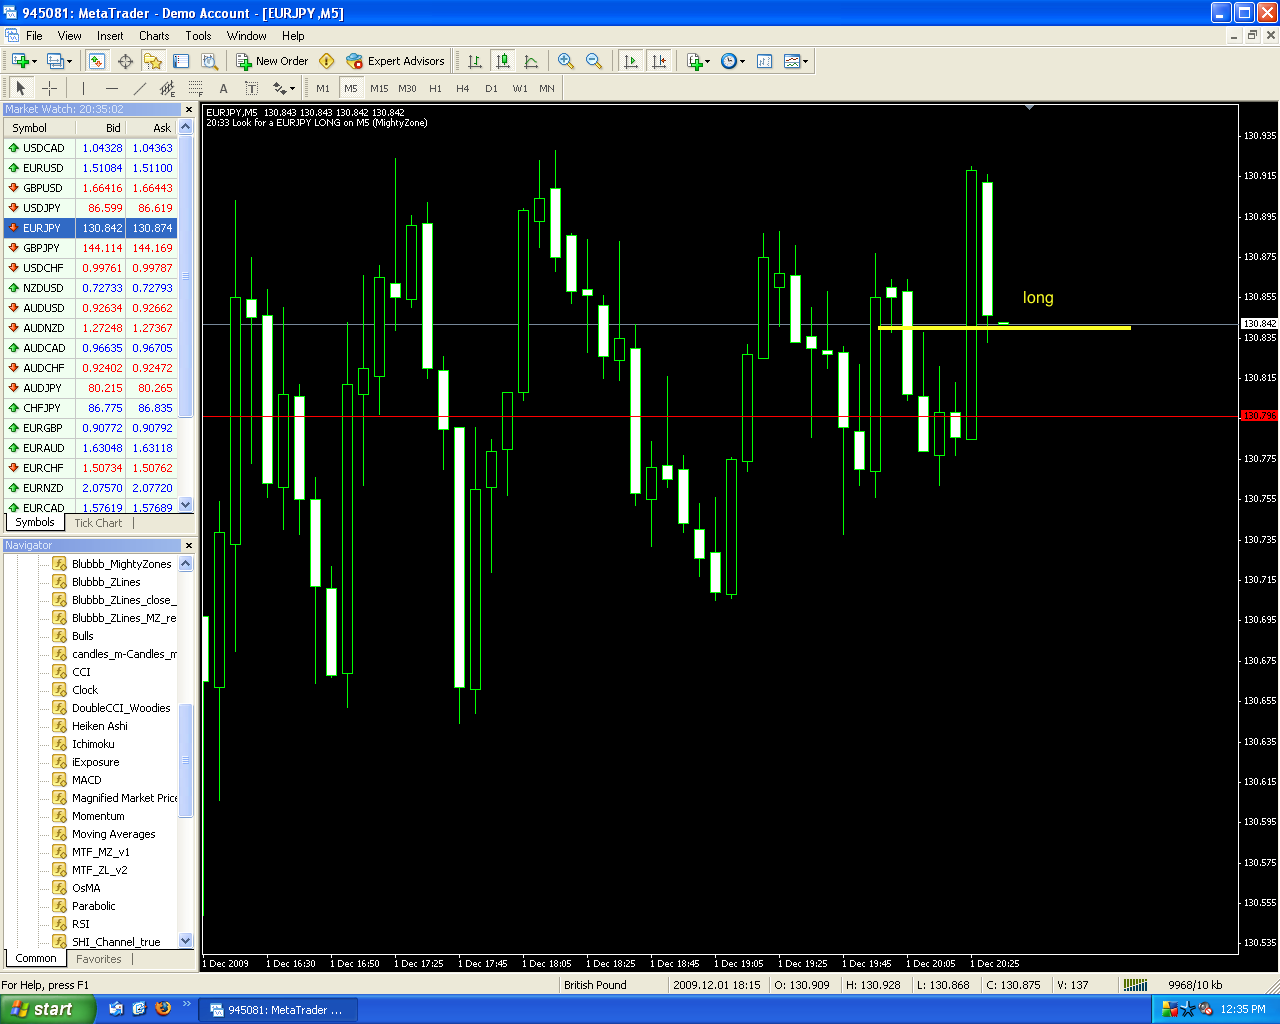1280x1024 pixels.
Task: Close the Market Watch panel
Action: coord(188,109)
